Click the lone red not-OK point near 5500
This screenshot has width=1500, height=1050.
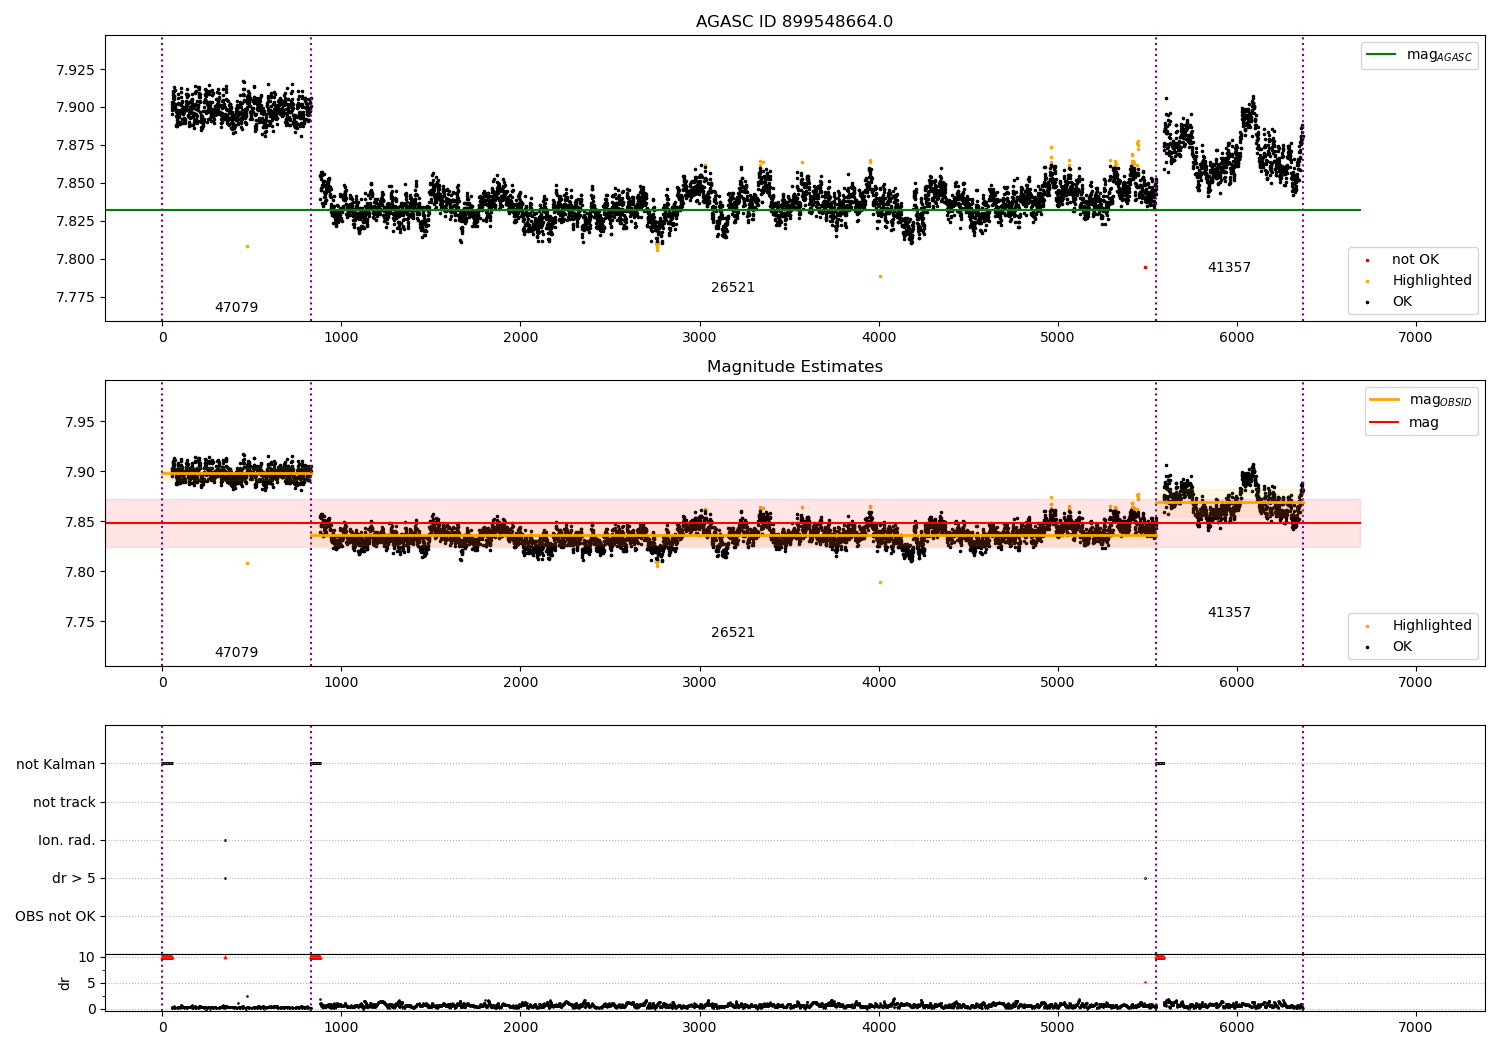[x=1145, y=267]
